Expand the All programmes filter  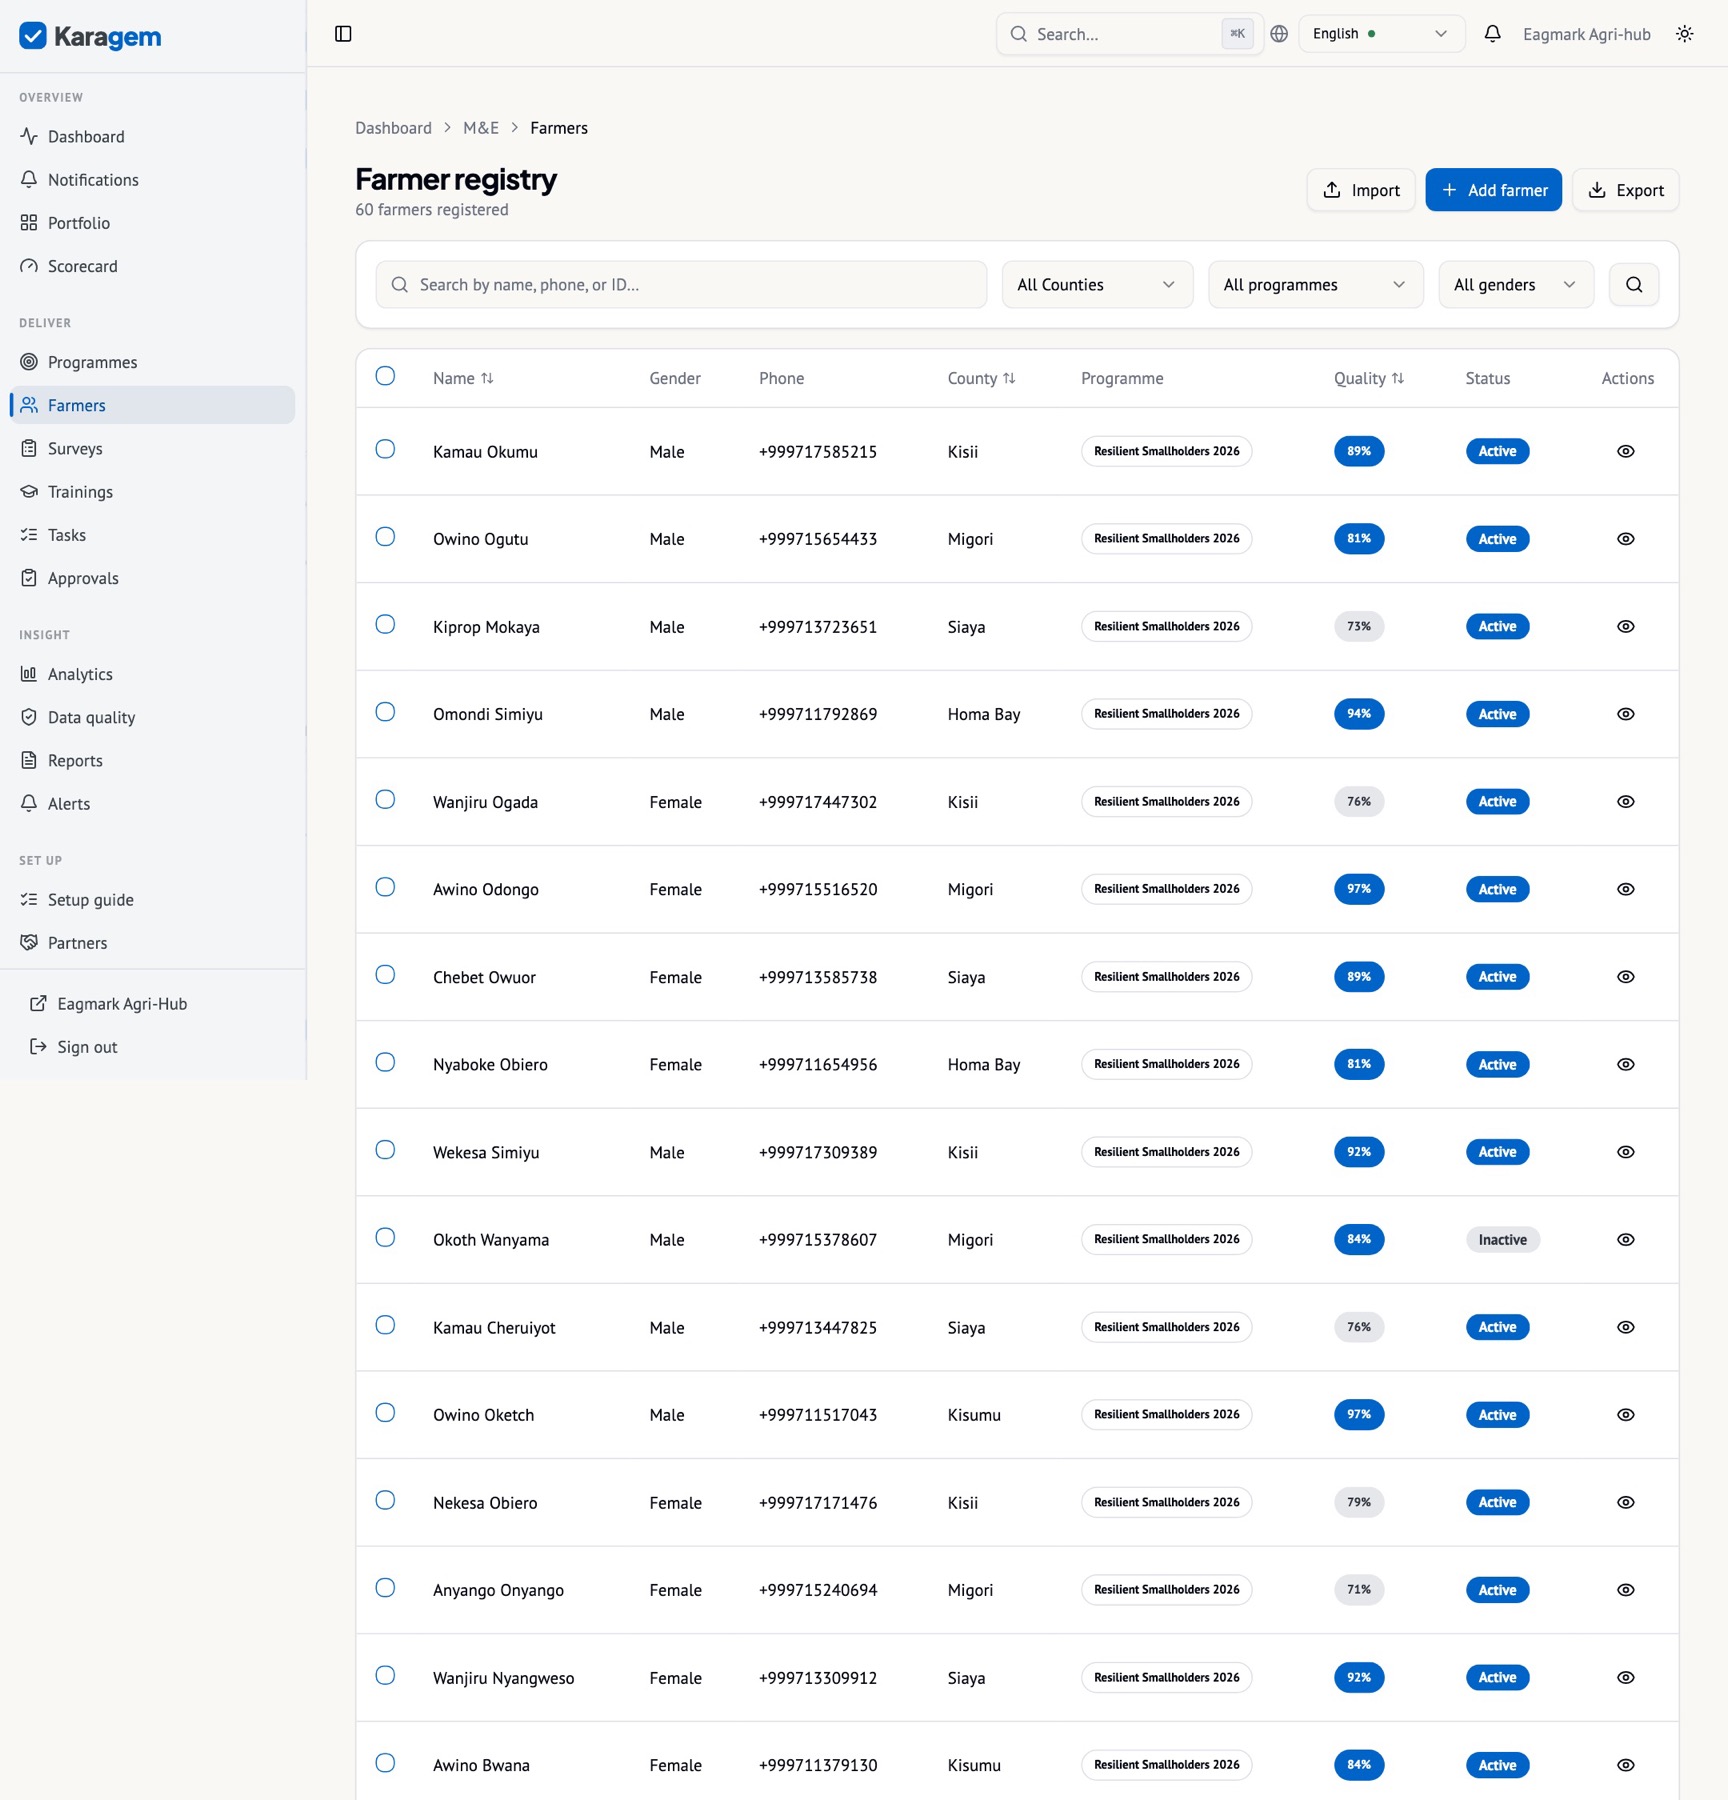tap(1315, 285)
